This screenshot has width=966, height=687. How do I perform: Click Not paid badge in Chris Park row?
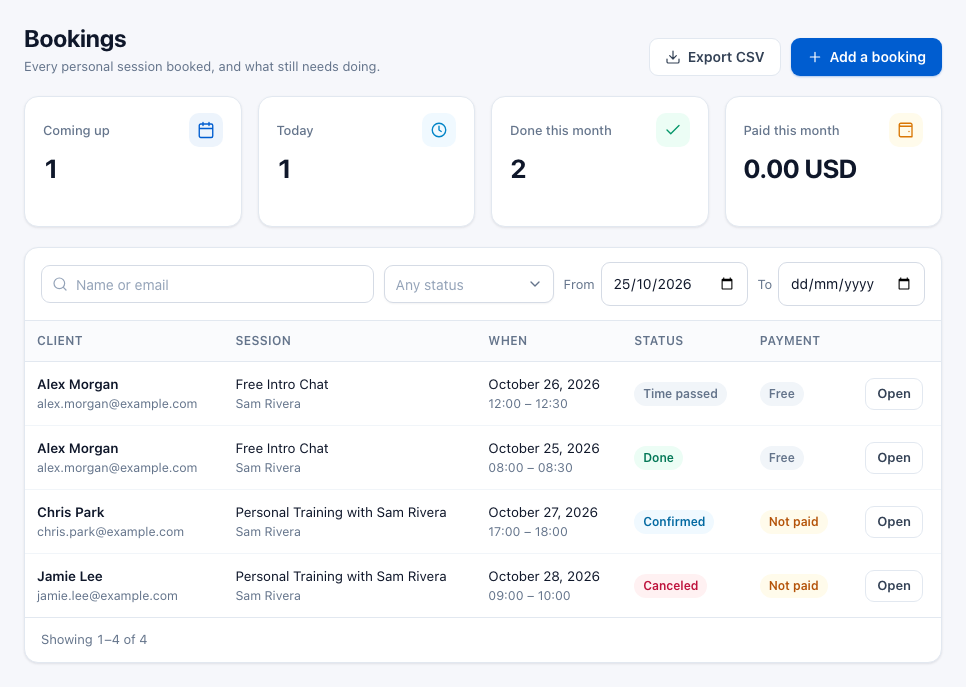[x=794, y=522]
